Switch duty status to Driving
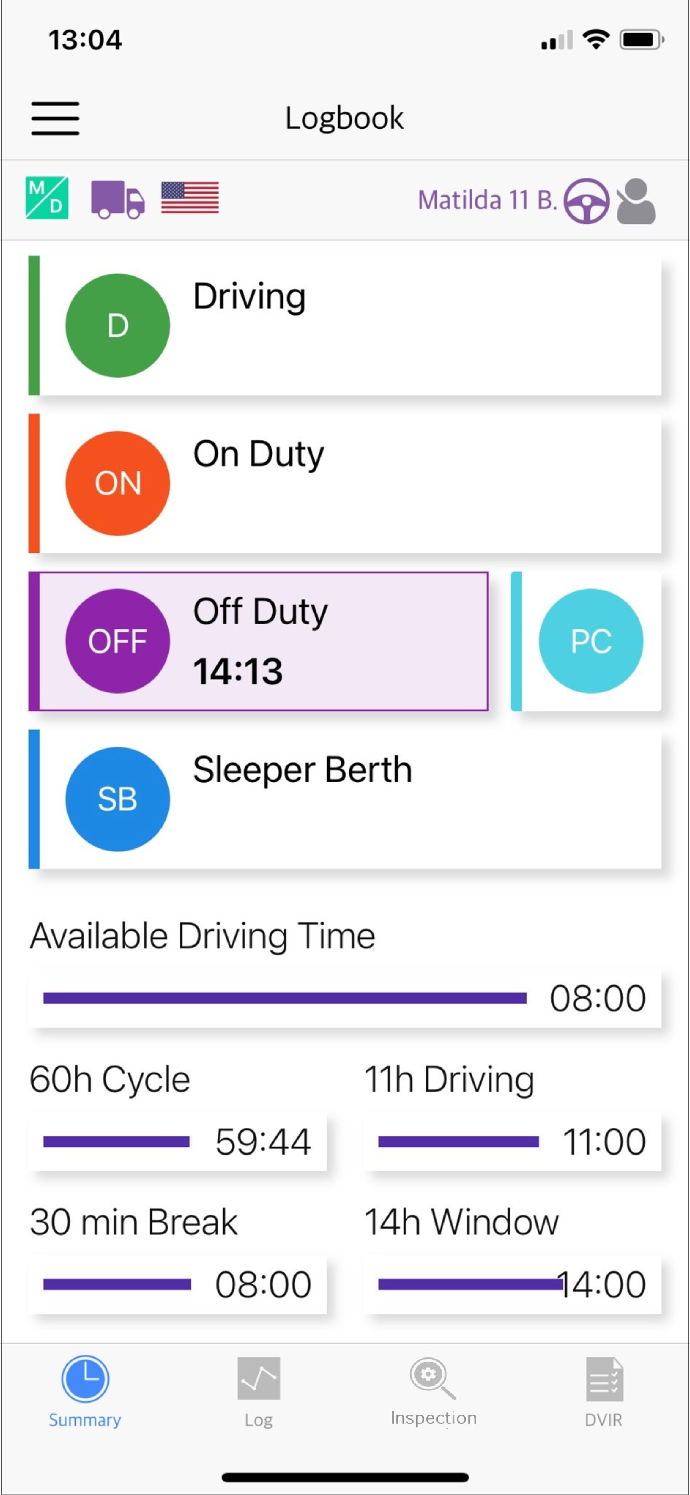690x1495 pixels. pos(345,324)
